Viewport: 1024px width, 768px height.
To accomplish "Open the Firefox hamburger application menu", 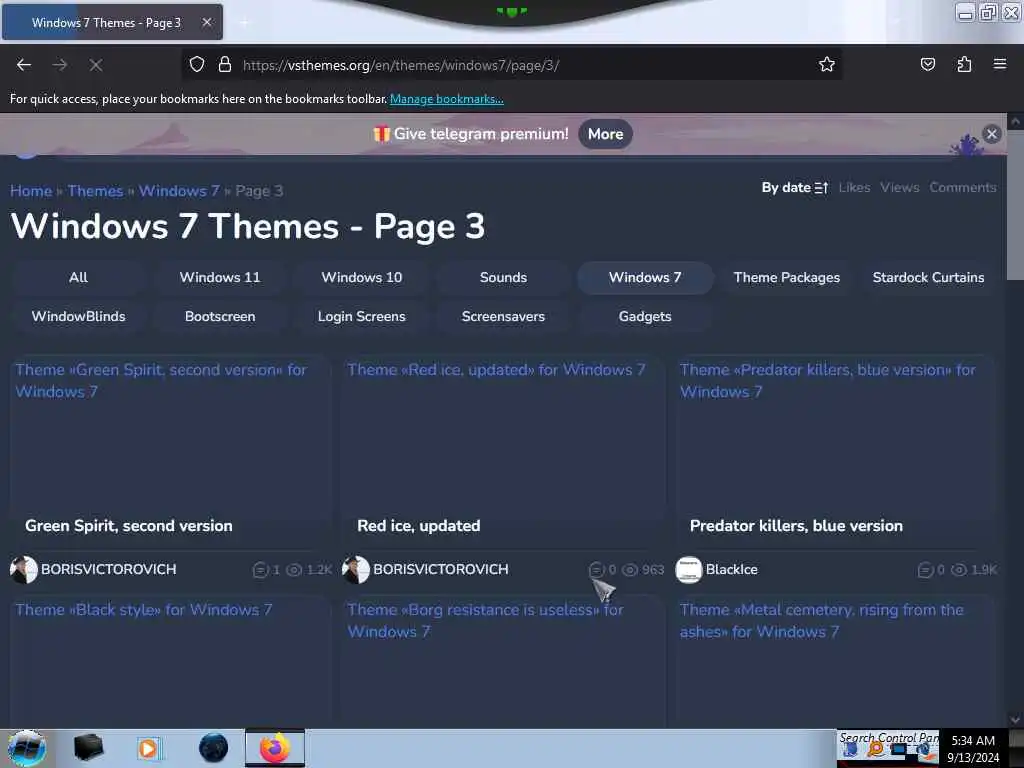I will (1000, 64).
